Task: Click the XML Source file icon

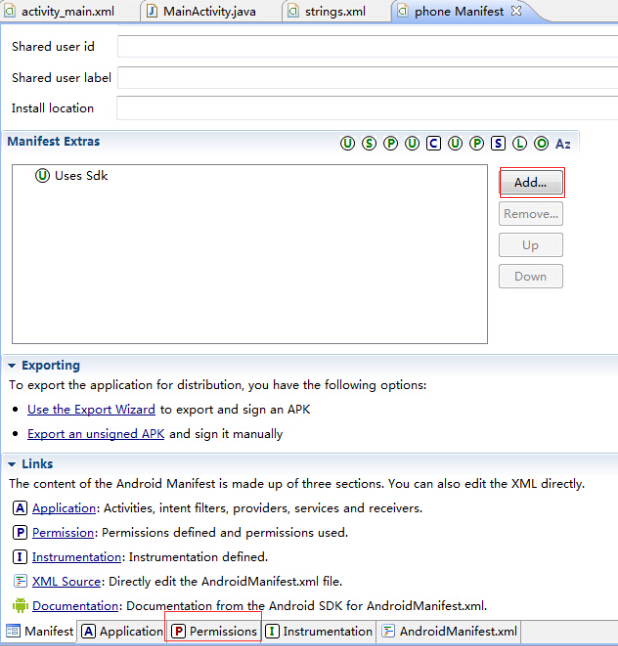Action: pyautogui.click(x=20, y=581)
